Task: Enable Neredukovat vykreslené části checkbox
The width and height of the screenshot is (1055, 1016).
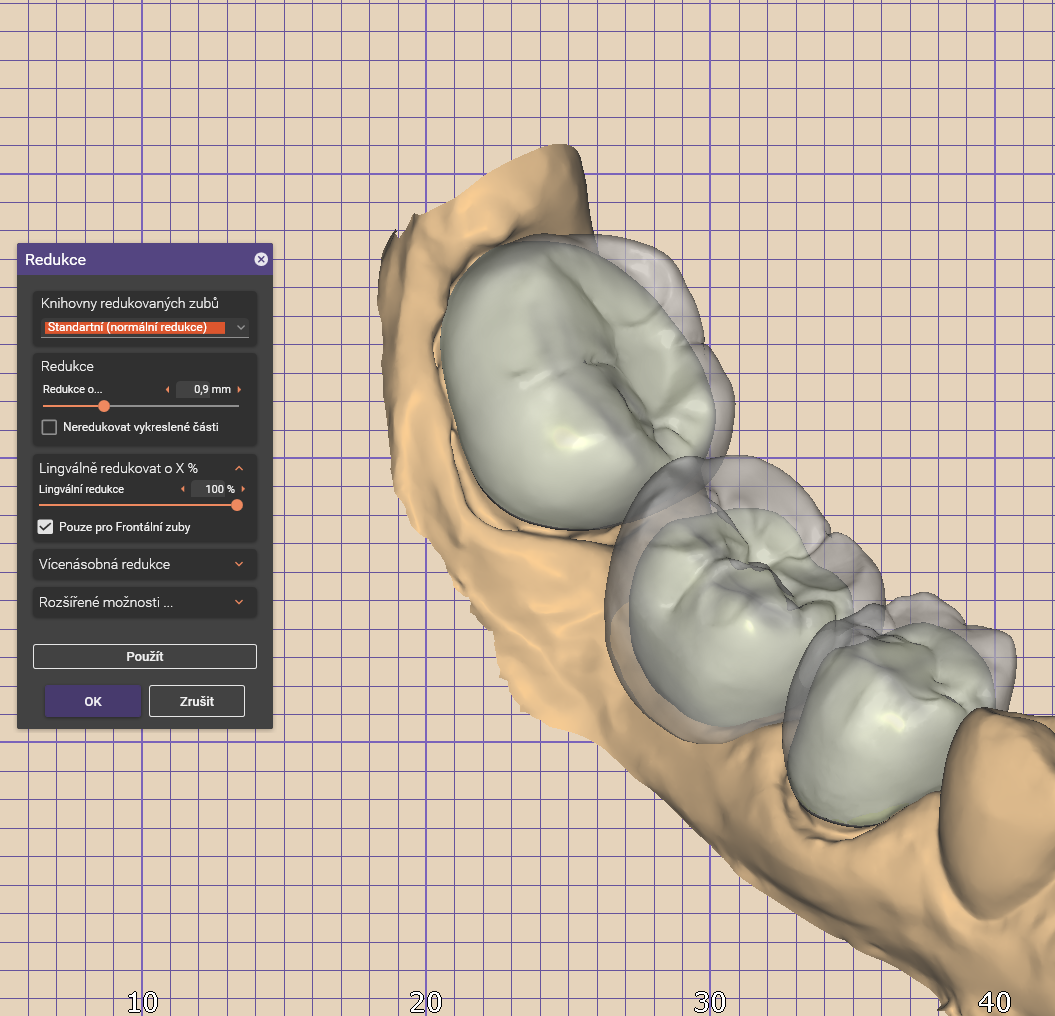Action: (49, 427)
